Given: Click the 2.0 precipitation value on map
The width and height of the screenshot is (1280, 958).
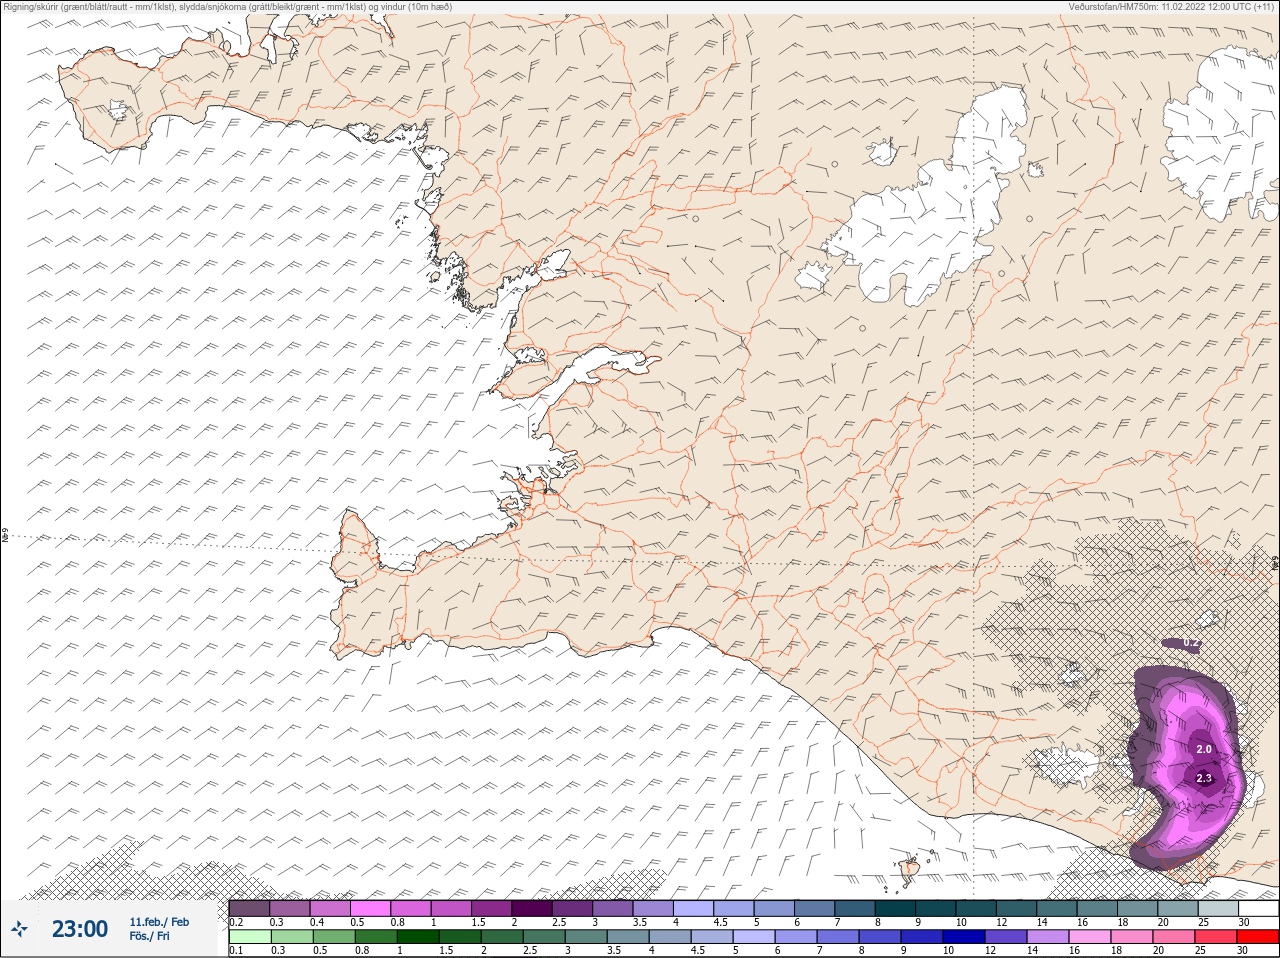Looking at the screenshot, I should 1204,749.
